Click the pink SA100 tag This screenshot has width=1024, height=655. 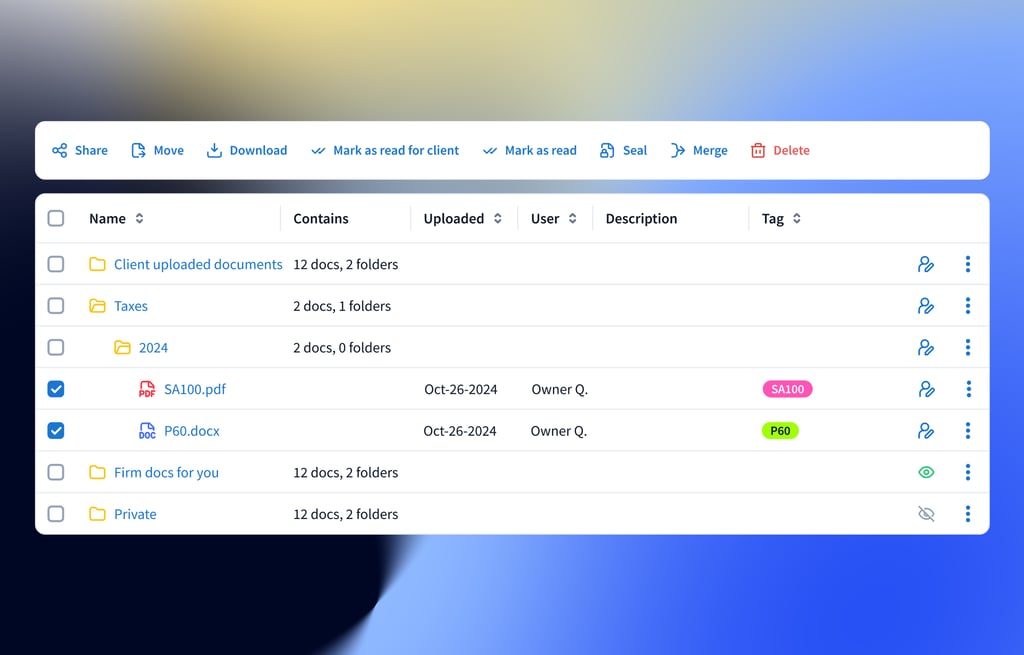tap(787, 389)
